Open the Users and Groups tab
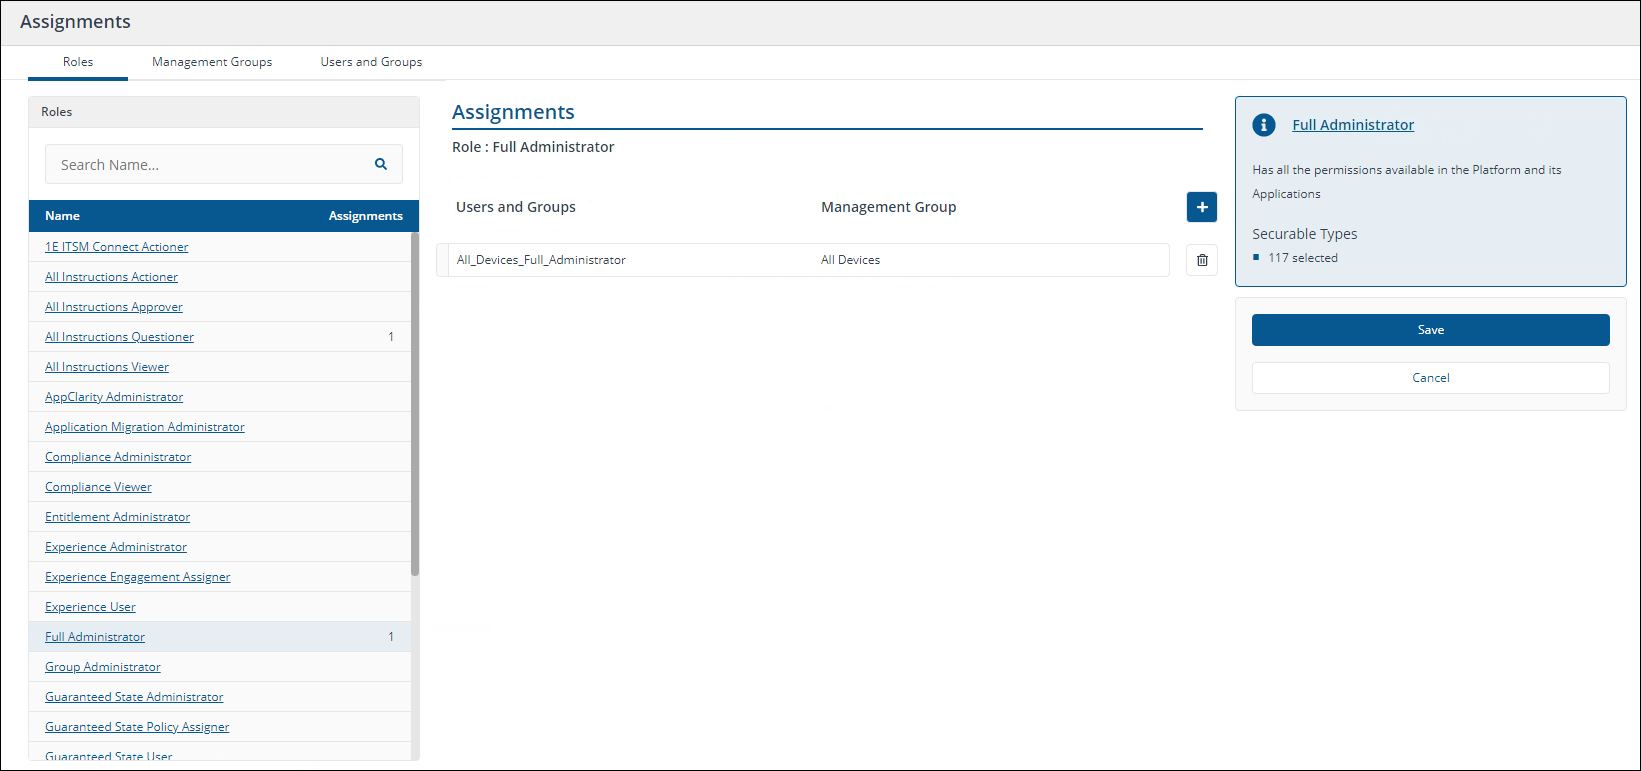This screenshot has height=771, width=1641. (371, 62)
